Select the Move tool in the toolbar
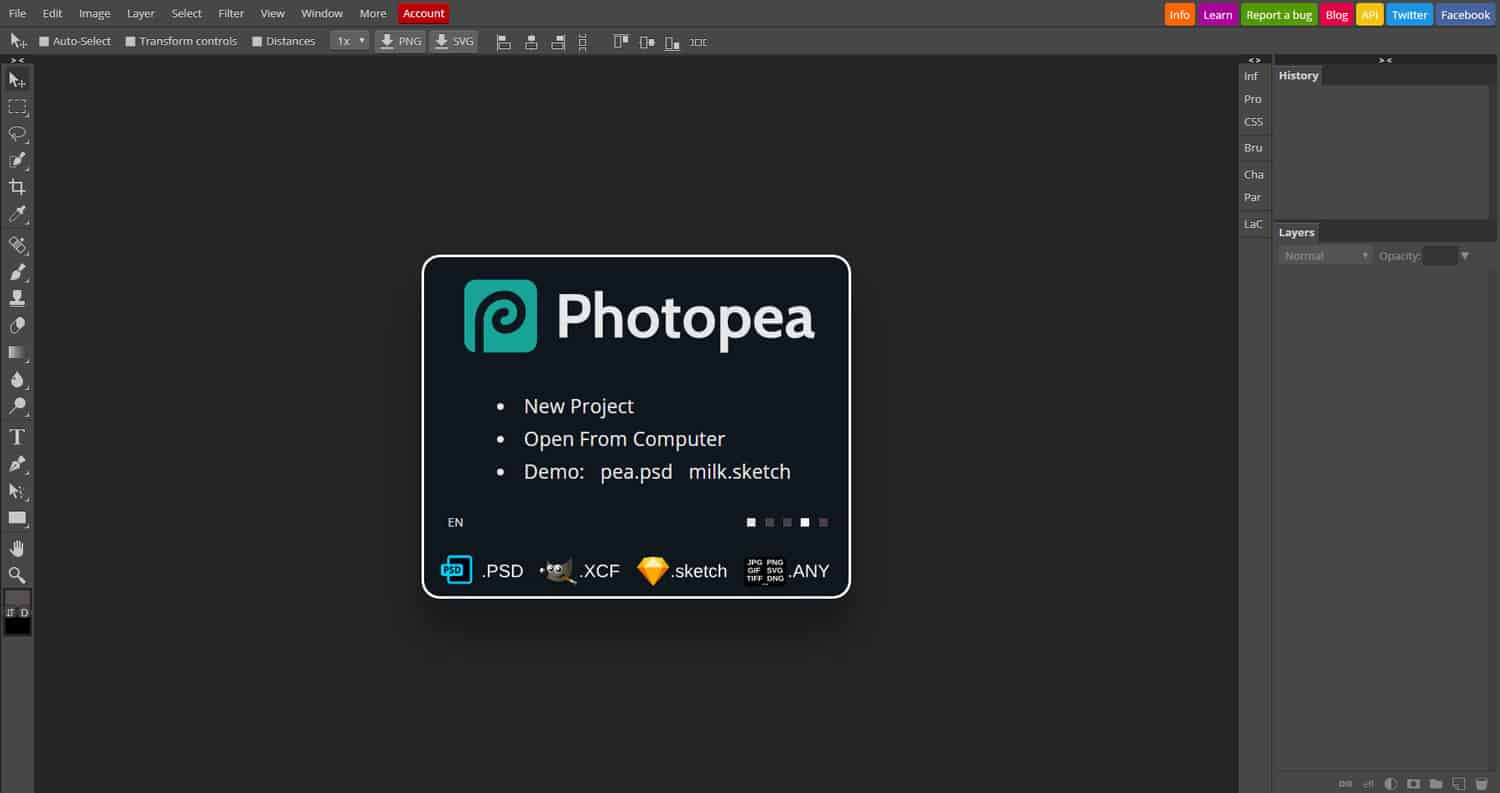Viewport: 1500px width, 793px height. point(17,80)
